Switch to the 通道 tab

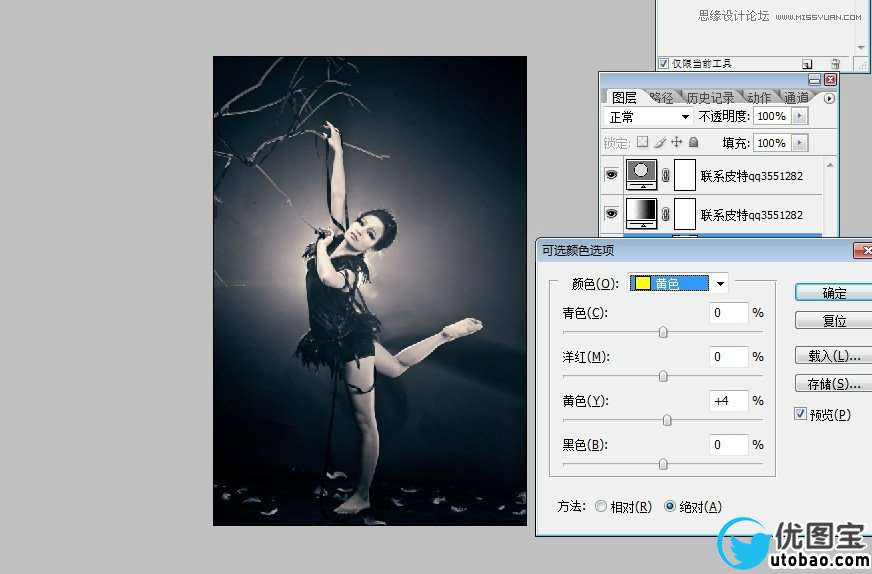[796, 98]
